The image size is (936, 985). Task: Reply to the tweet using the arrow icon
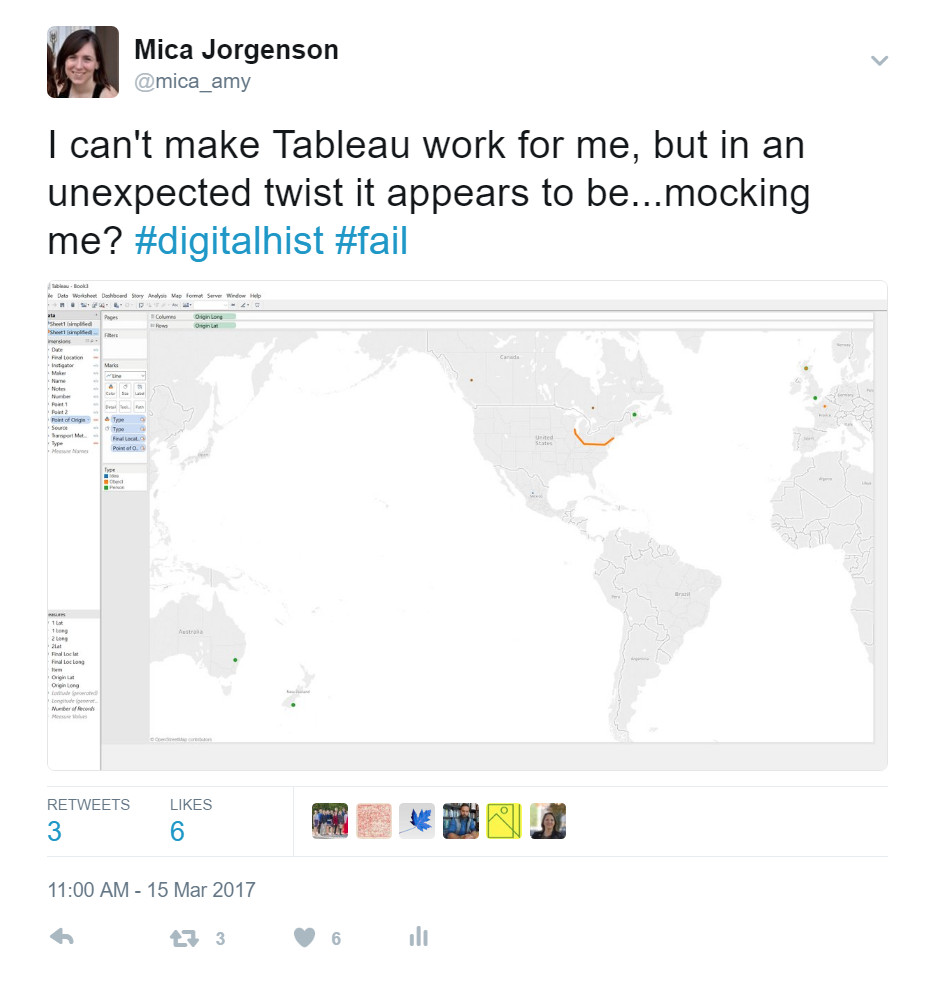(61, 936)
